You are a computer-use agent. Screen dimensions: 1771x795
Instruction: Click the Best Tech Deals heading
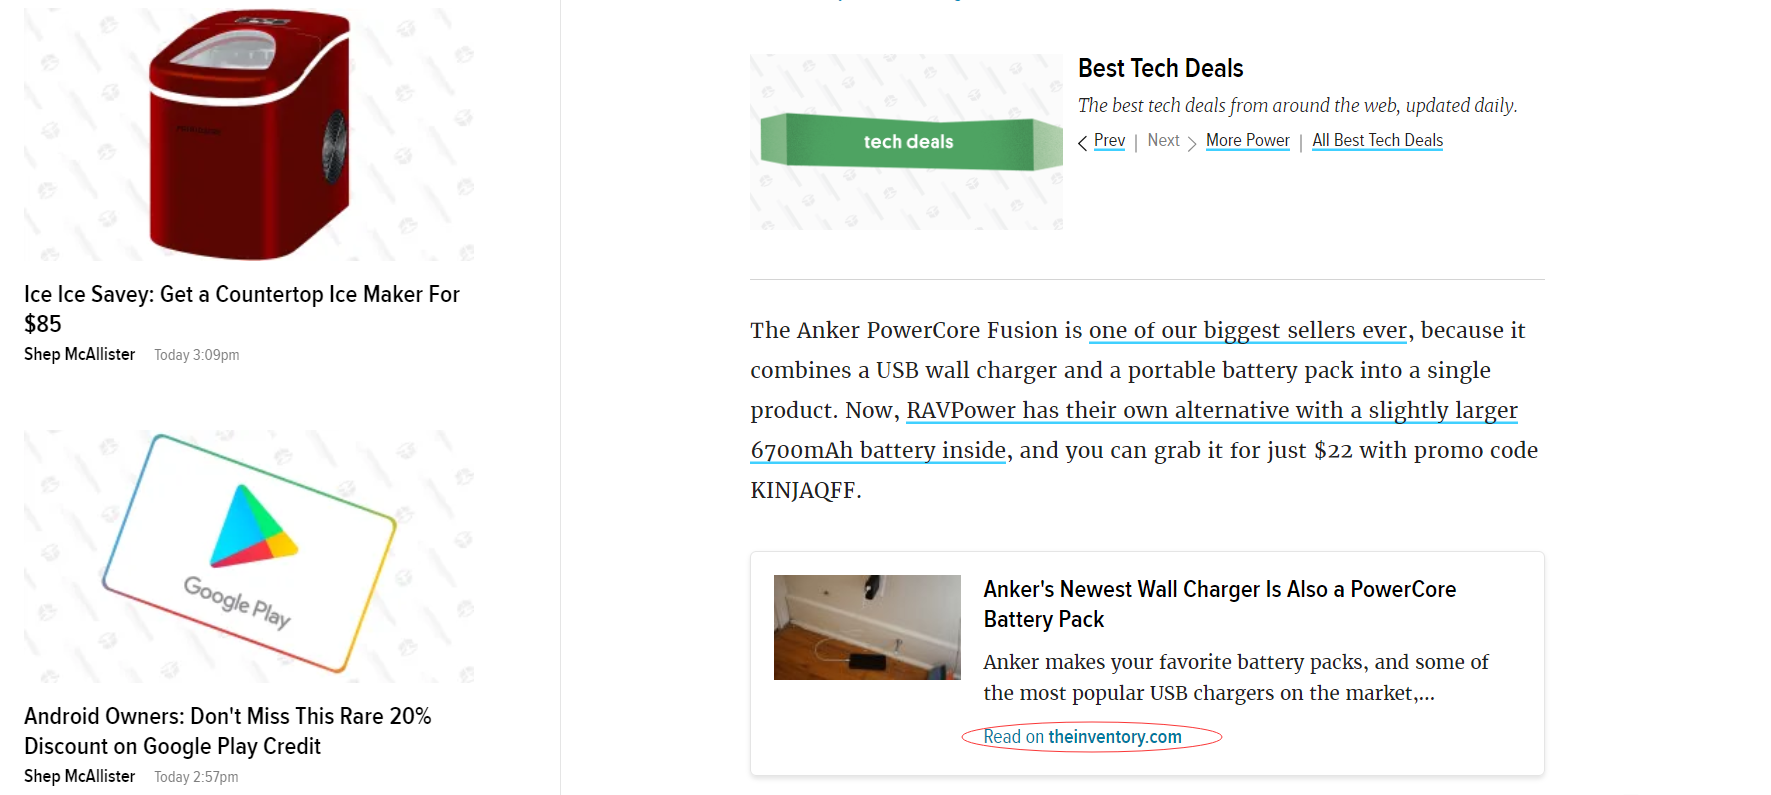1160,68
